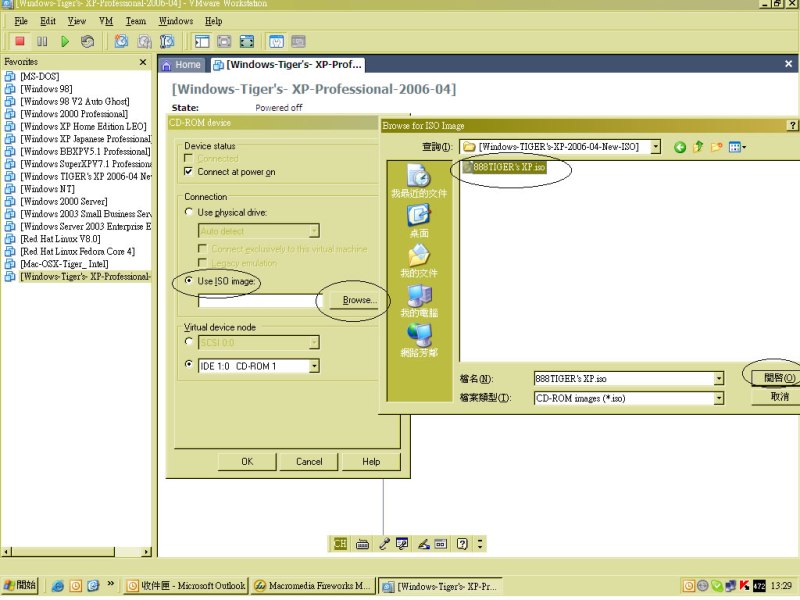Image resolution: width=800 pixels, height=600 pixels.
Task: Open the Team menu
Action: click(x=136, y=21)
